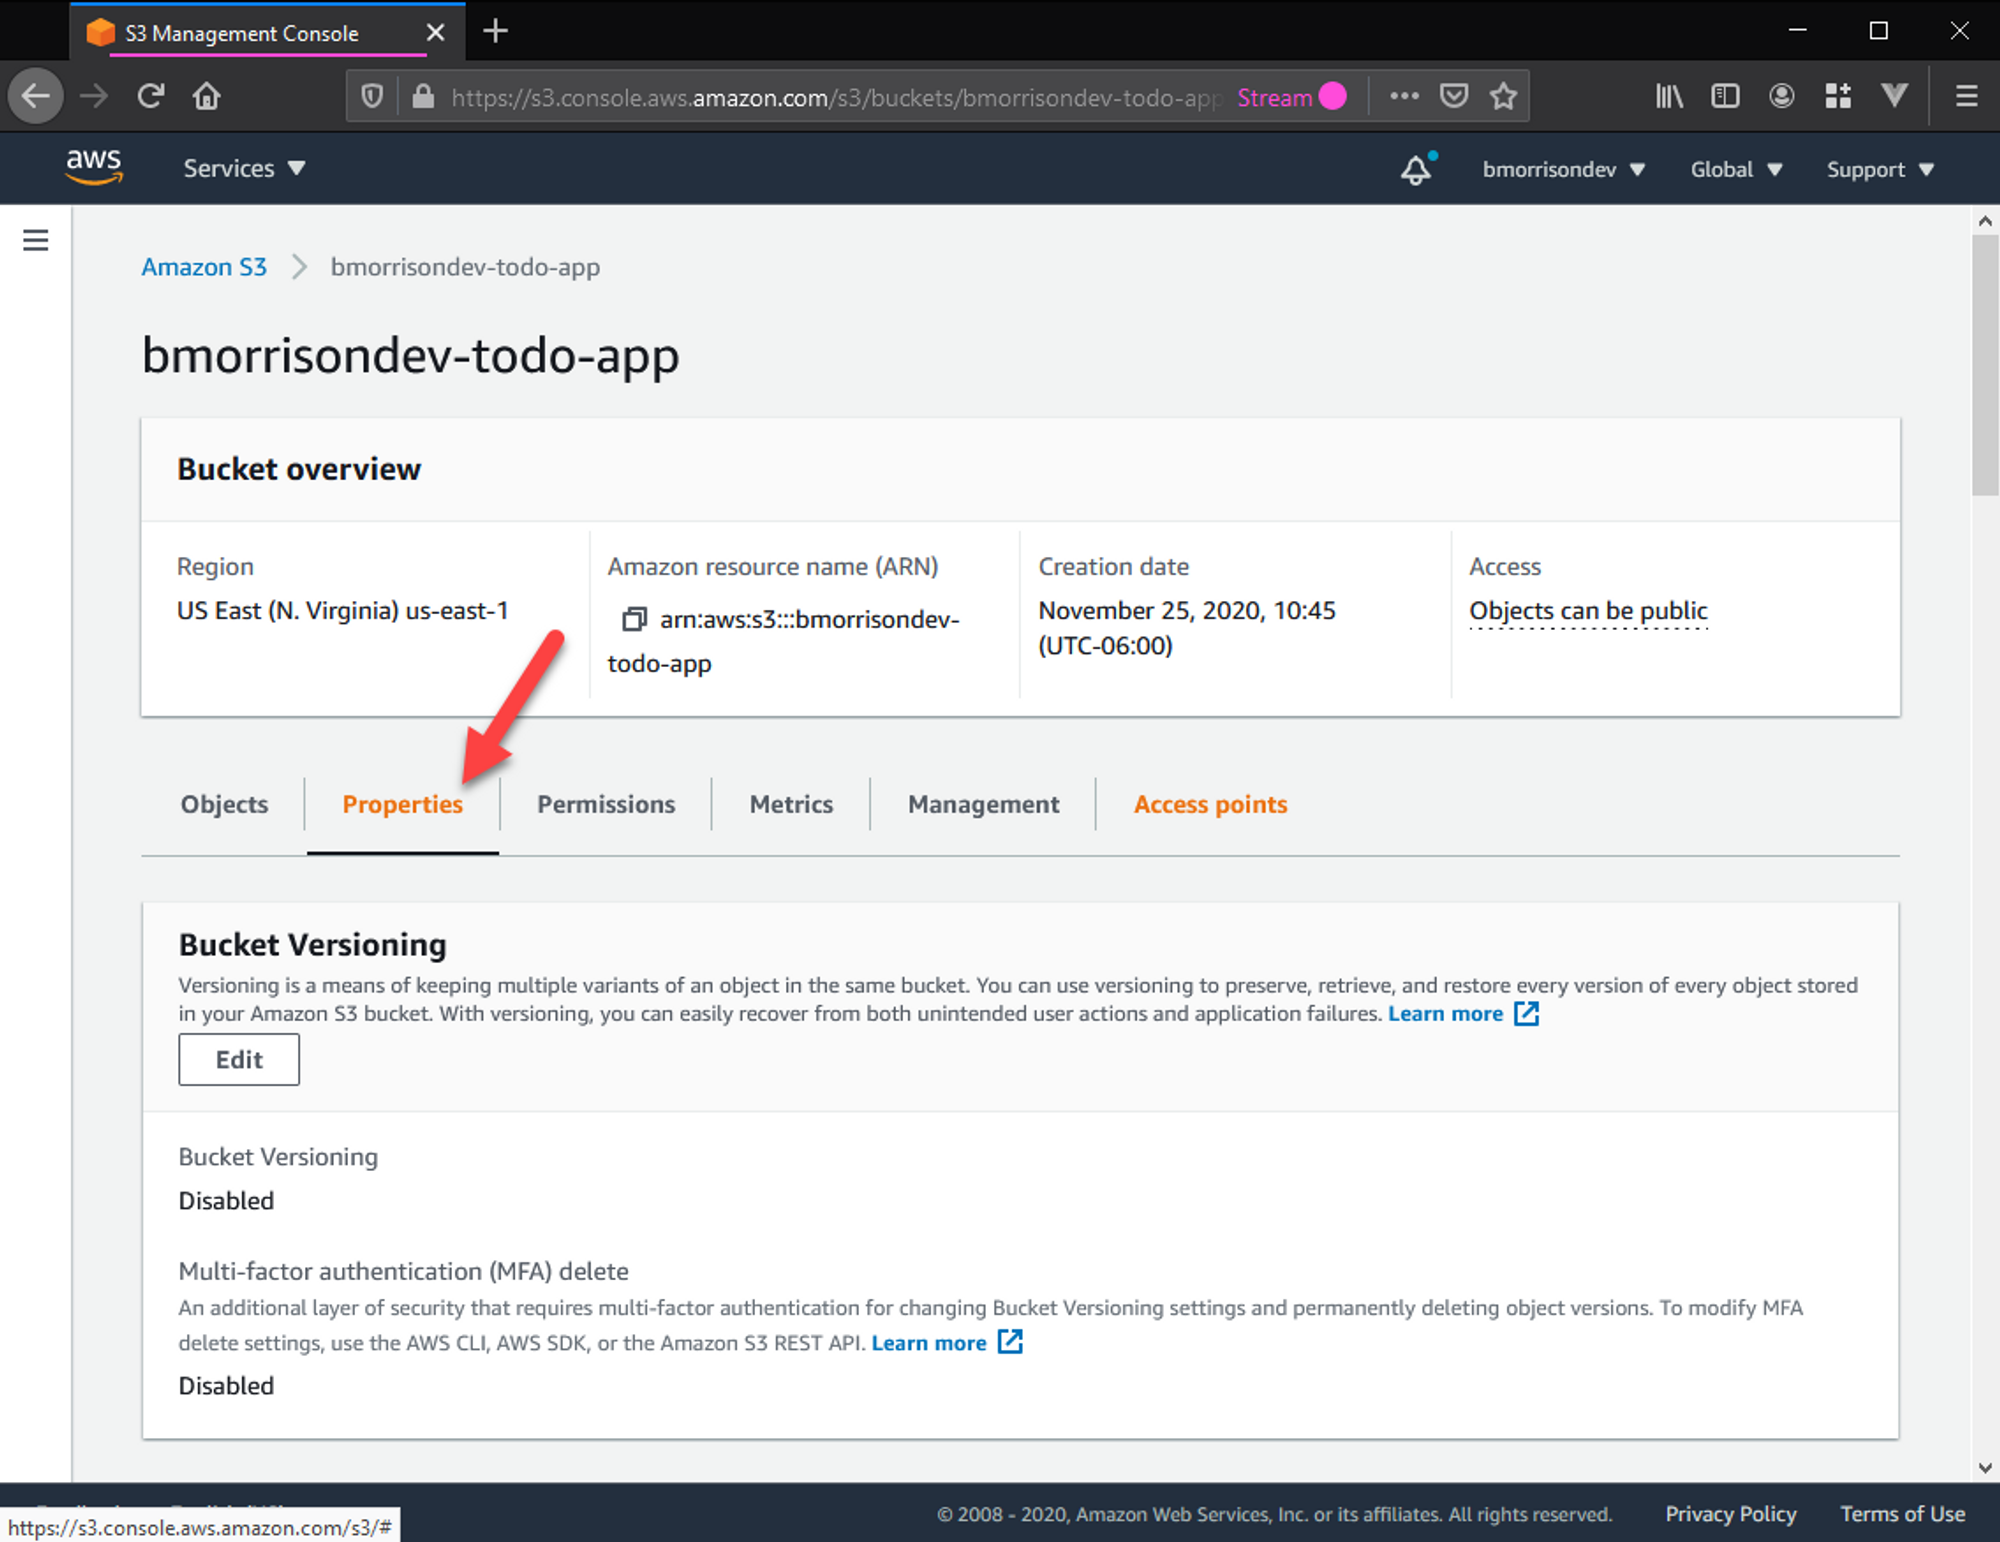The image size is (2000, 1542).
Task: Open the Firefox library icon
Action: pyautogui.click(x=1669, y=96)
